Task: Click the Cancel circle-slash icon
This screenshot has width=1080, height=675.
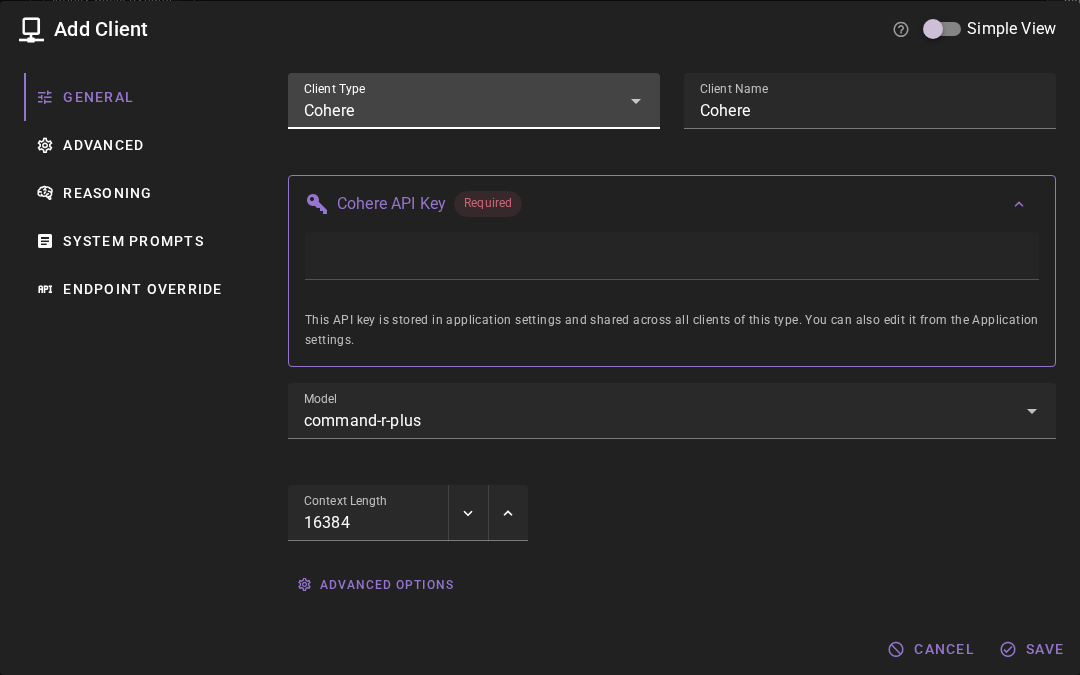Action: click(895, 650)
